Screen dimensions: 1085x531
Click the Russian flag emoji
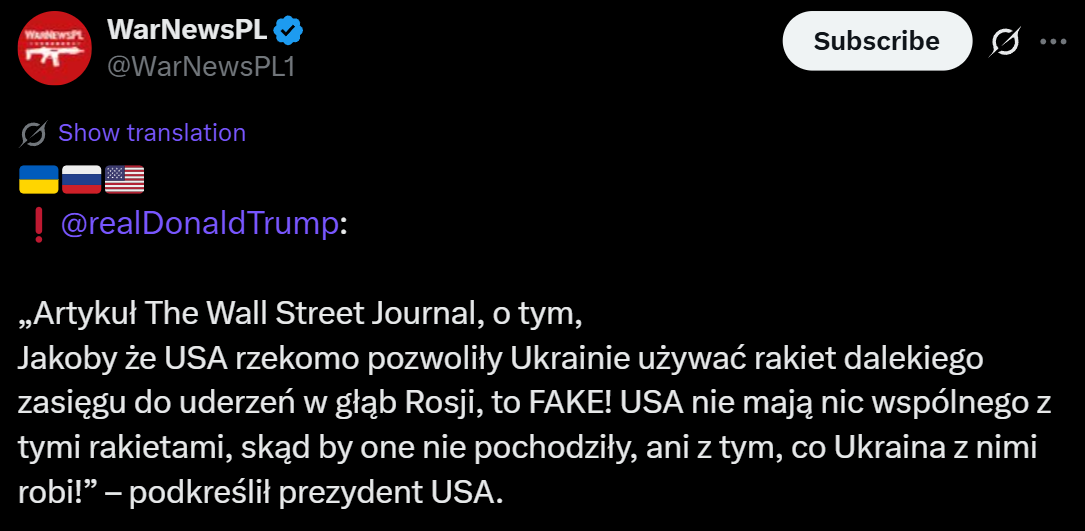coord(81,179)
